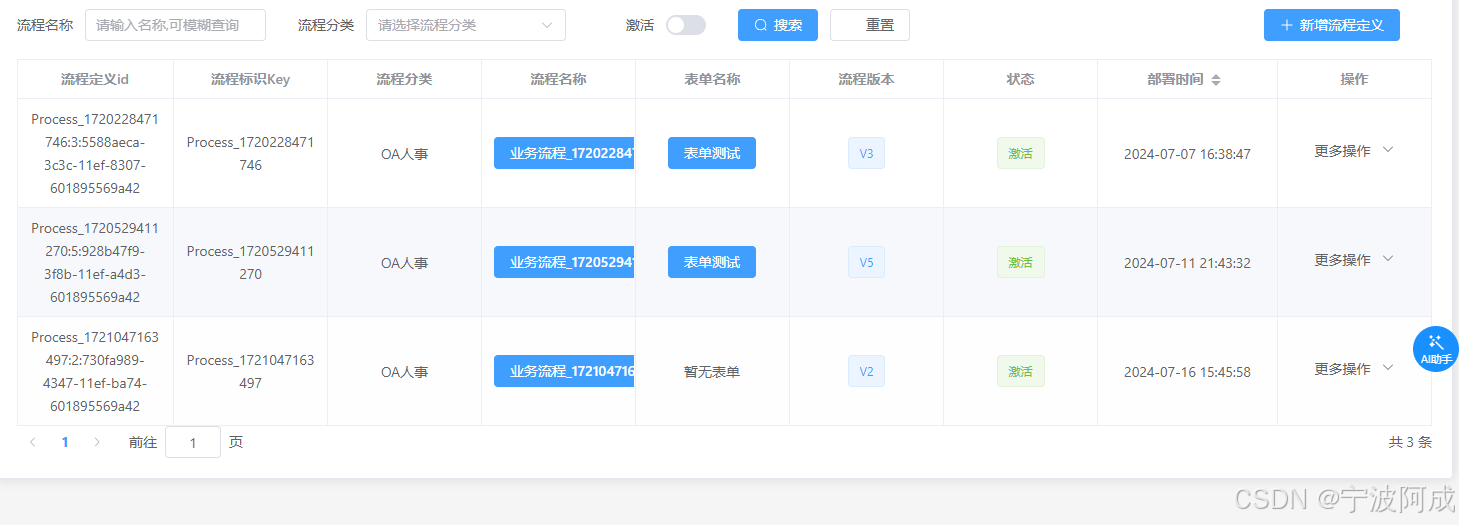
Task: Click the 新增流程定义 button
Action: 1332,25
